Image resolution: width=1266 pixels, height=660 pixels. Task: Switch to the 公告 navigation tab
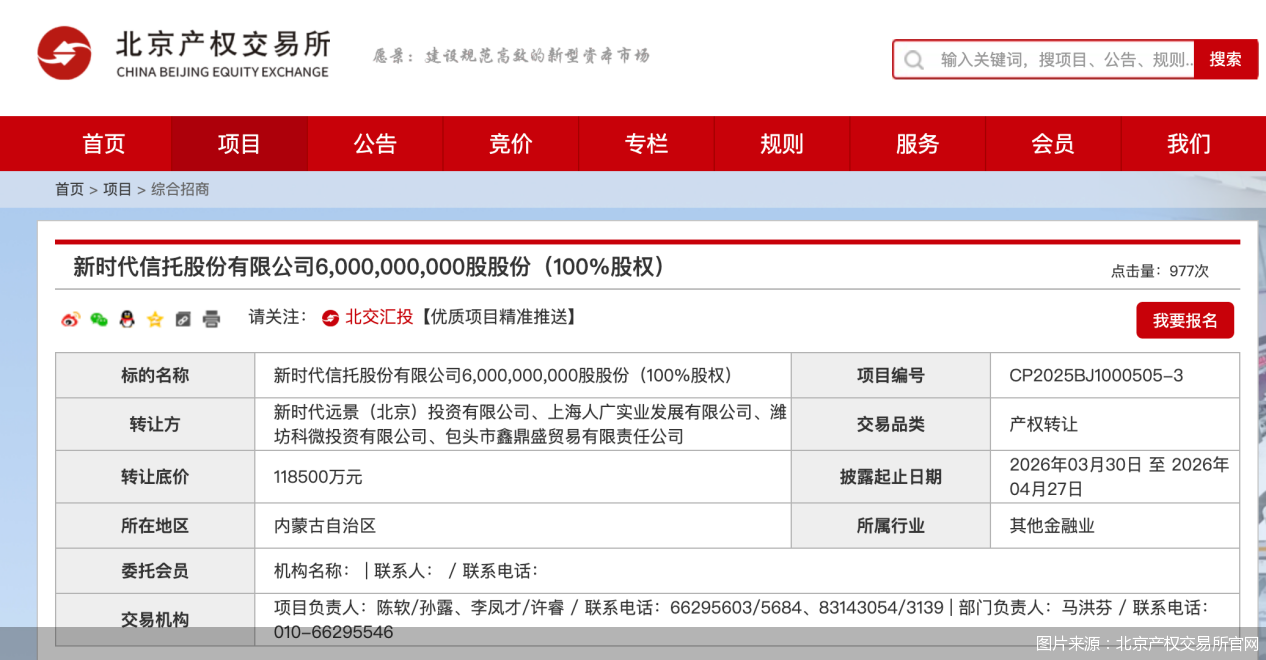pos(375,143)
